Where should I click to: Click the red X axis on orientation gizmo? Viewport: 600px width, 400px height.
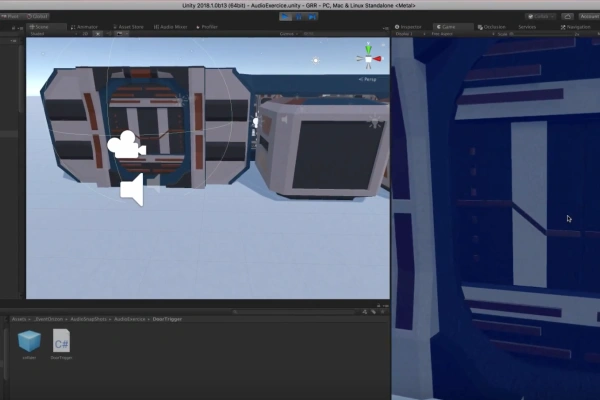[x=377, y=59]
